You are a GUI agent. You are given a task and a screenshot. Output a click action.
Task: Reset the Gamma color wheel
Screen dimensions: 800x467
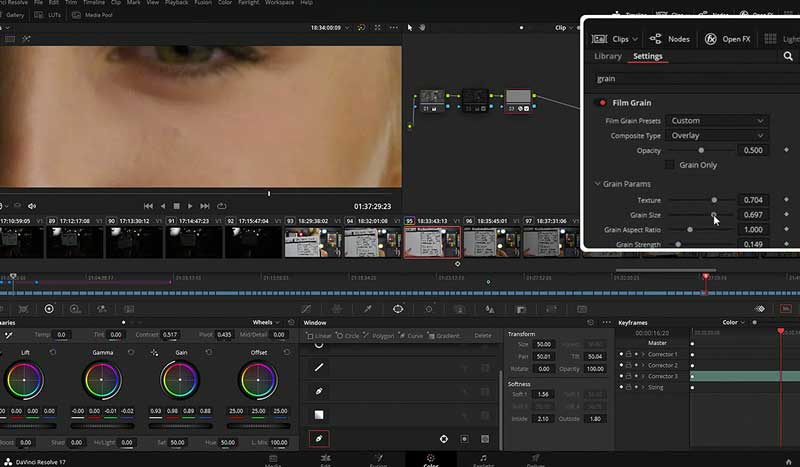click(x=131, y=352)
